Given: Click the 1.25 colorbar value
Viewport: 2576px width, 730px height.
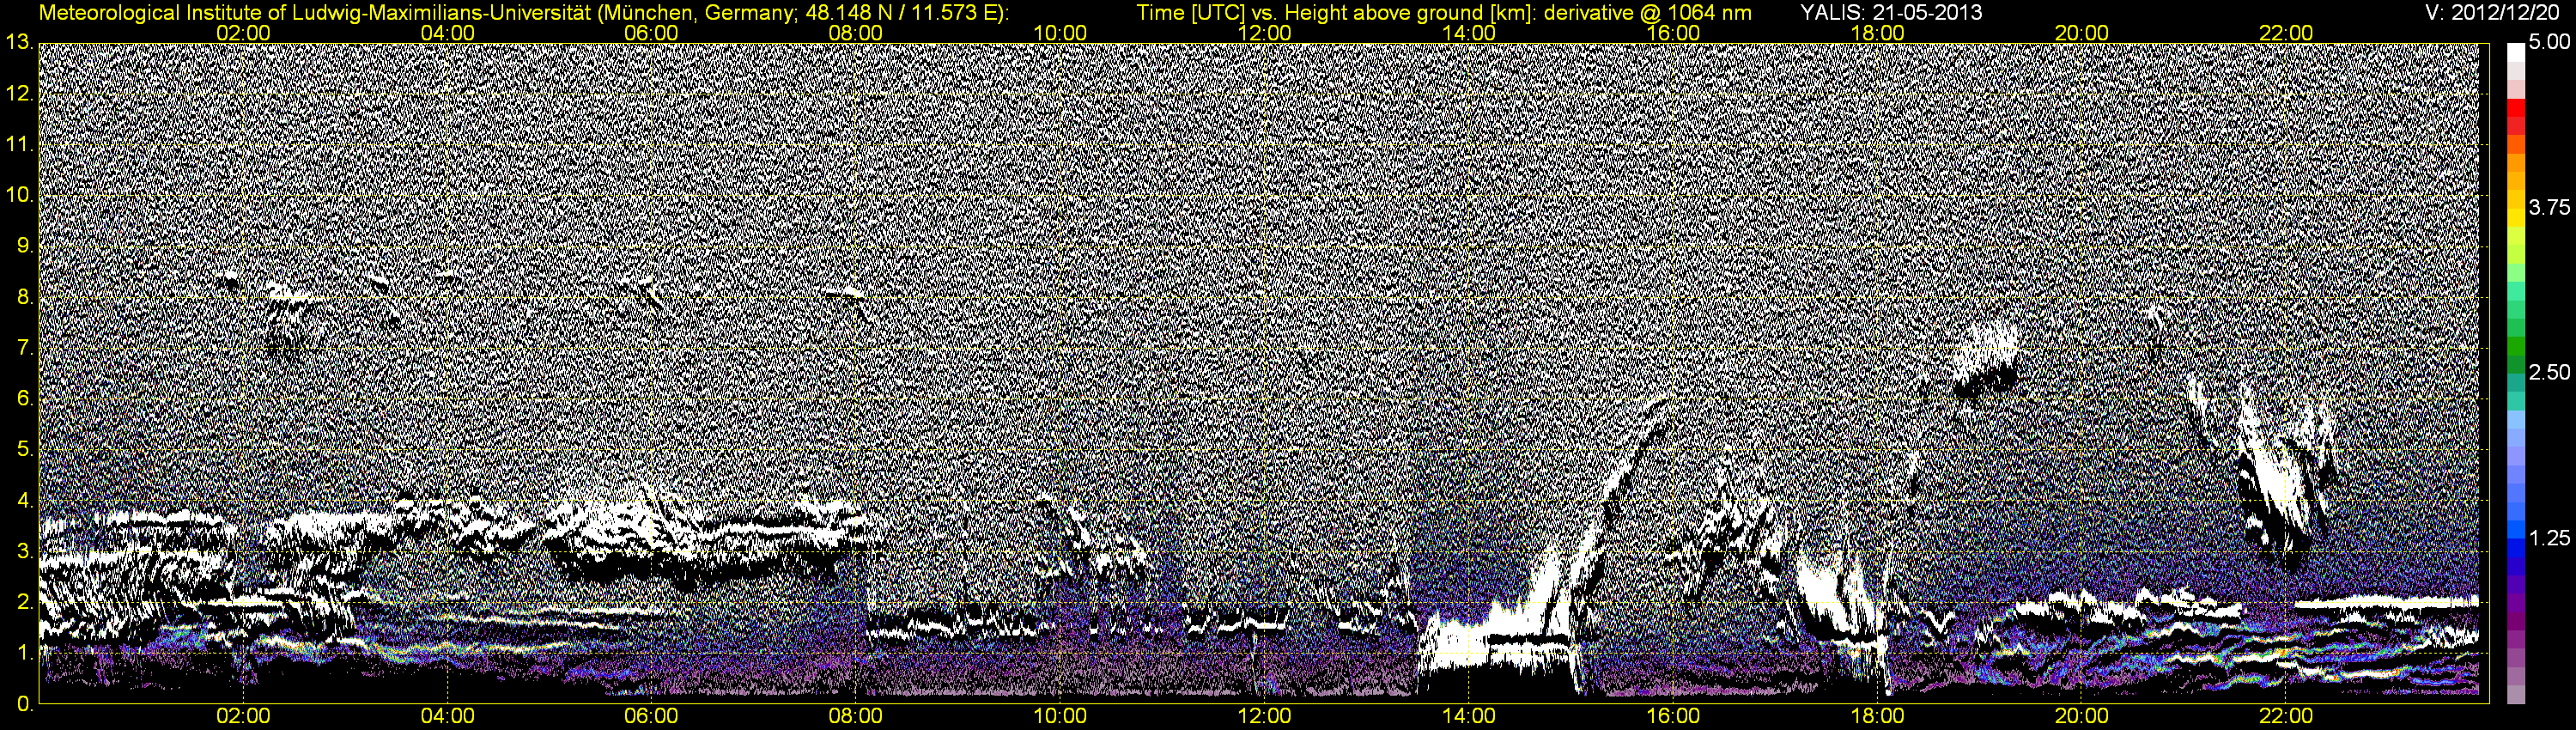Looking at the screenshot, I should point(2549,538).
